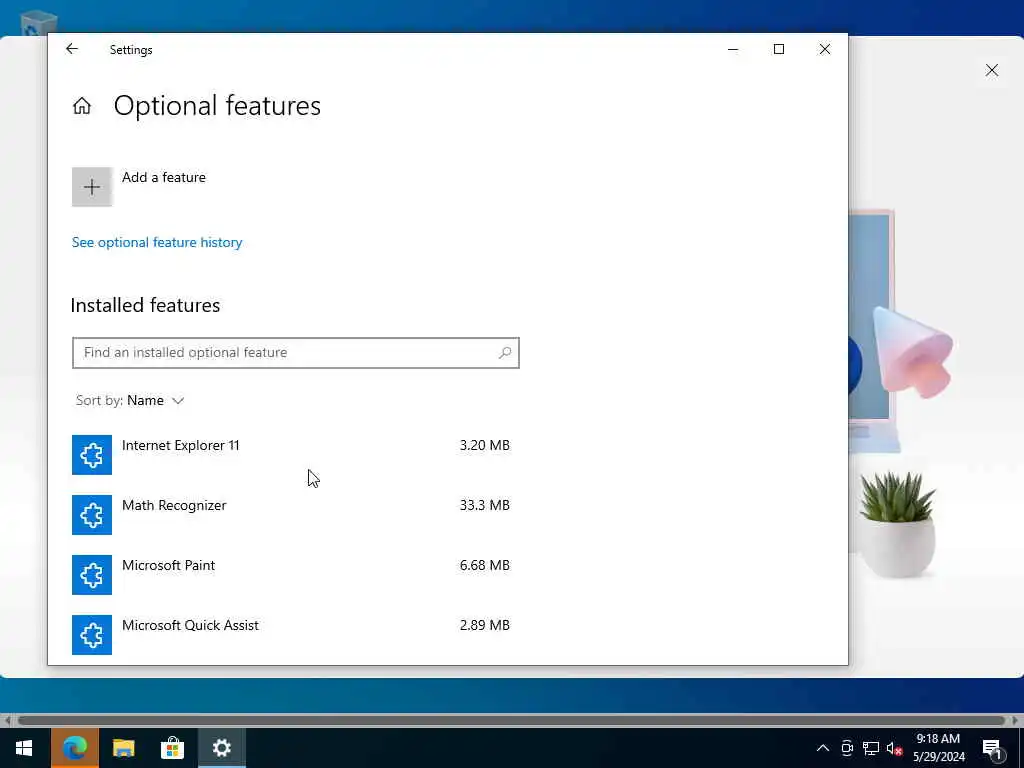
Task: Select the Microsoft Paint feature
Action: point(291,575)
